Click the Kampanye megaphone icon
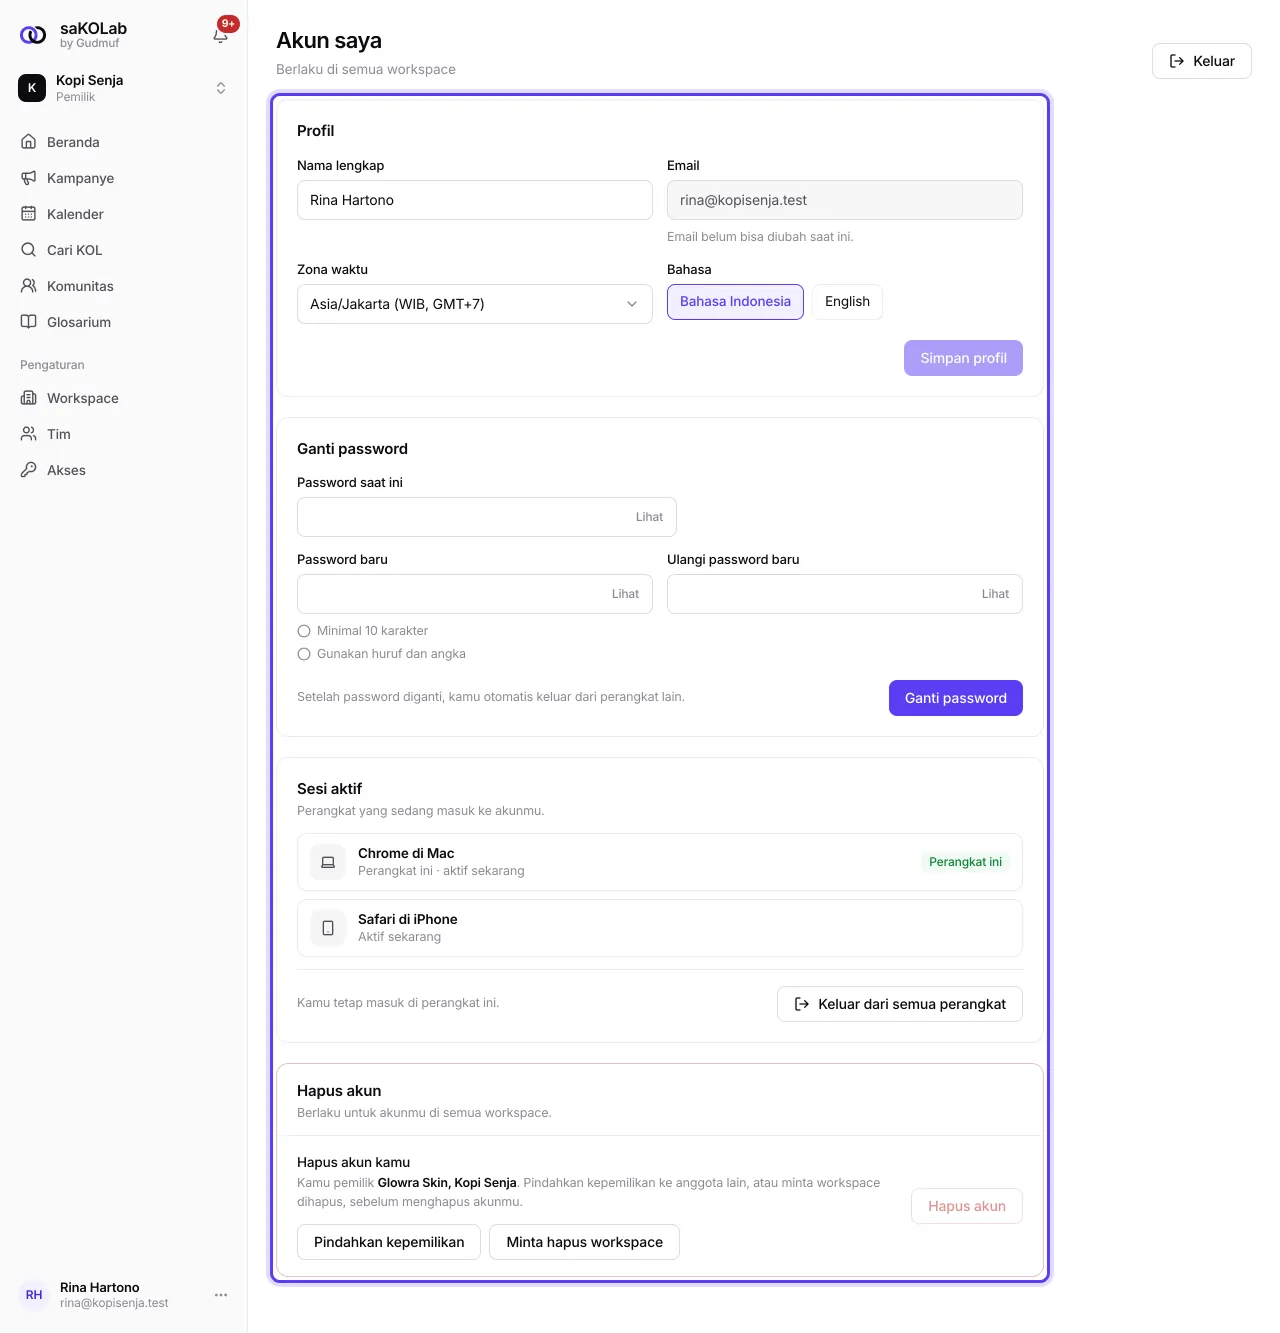The image size is (1280, 1333). 29,178
